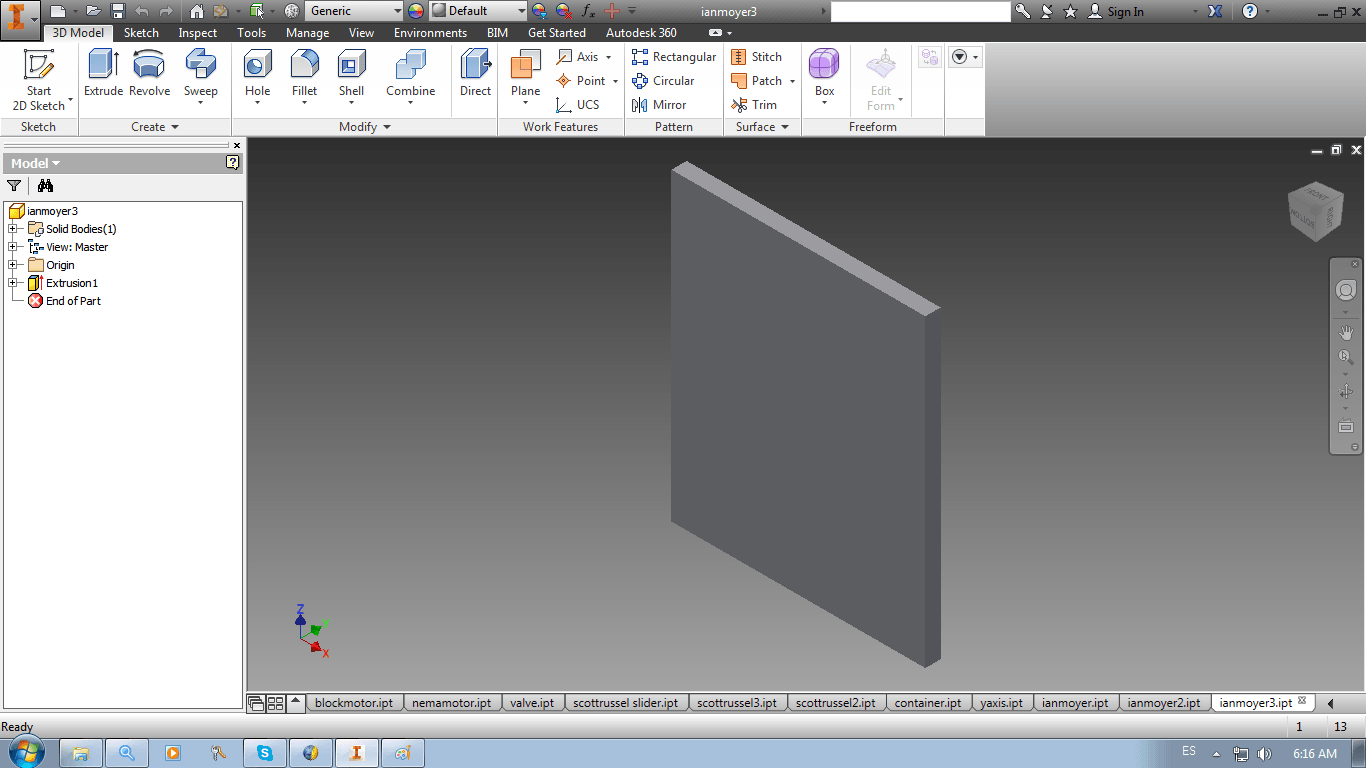The image size is (1366, 768).
Task: Expand the View: Master node
Action: (x=13, y=247)
